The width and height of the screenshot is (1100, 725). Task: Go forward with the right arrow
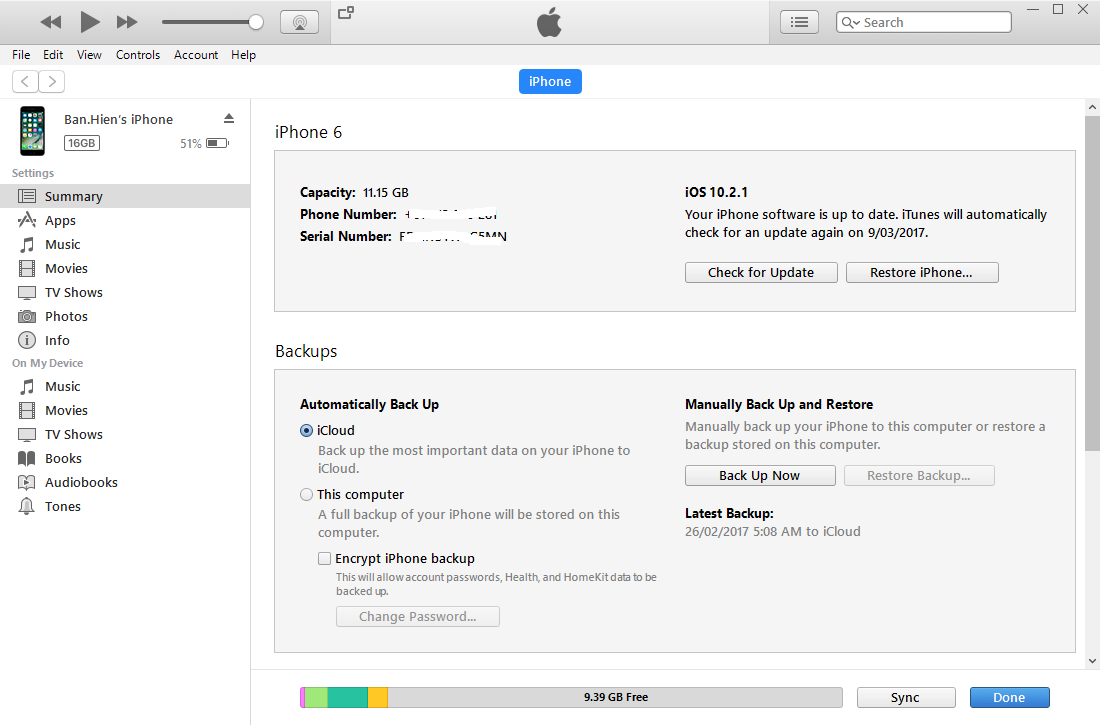click(52, 81)
